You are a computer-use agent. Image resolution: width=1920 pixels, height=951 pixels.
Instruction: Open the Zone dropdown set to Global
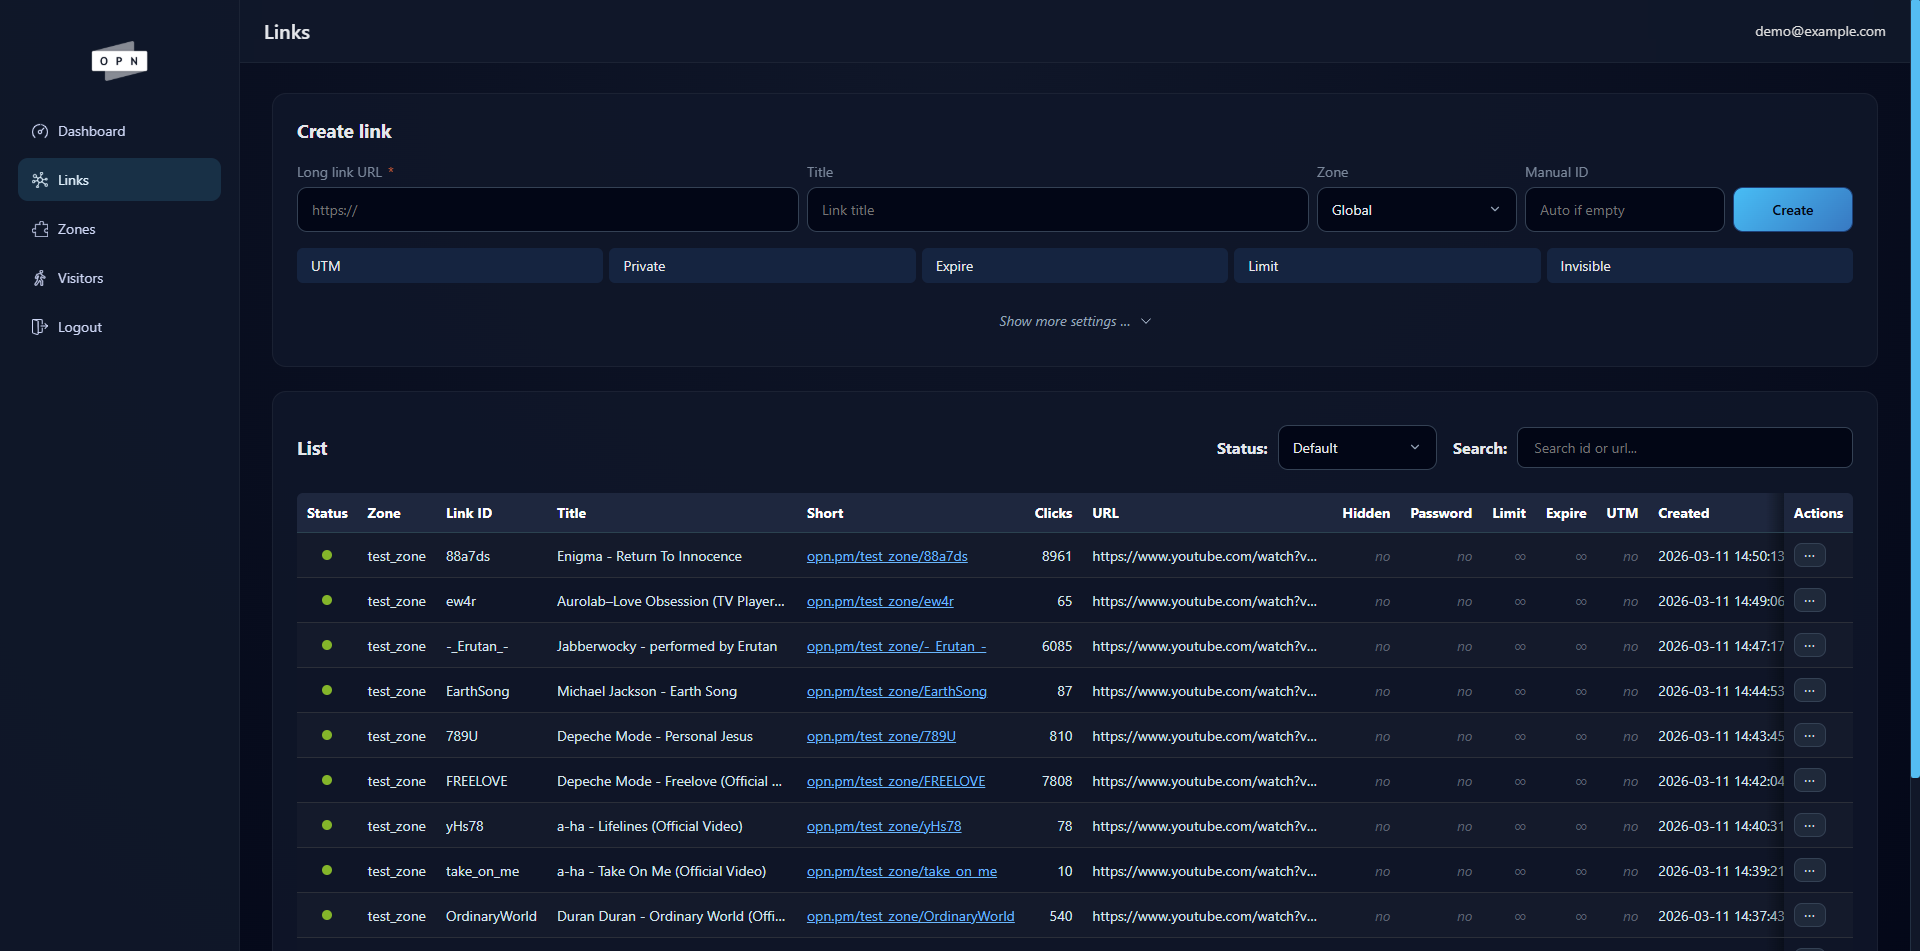click(x=1415, y=210)
